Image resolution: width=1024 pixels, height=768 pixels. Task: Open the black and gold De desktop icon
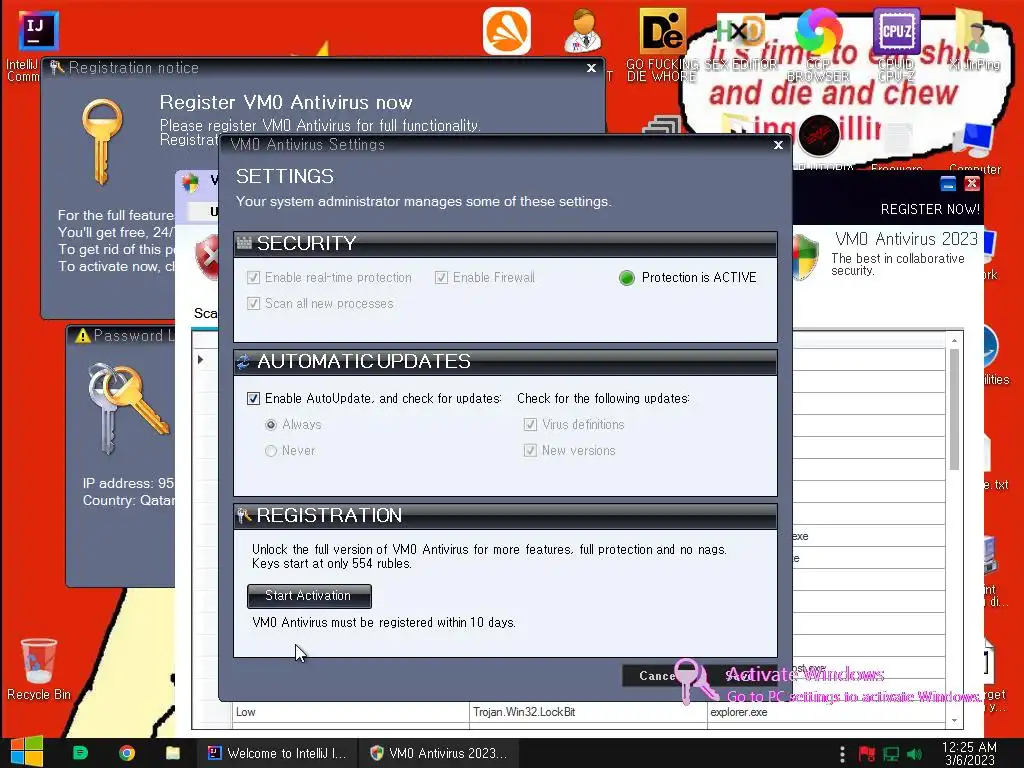click(662, 31)
